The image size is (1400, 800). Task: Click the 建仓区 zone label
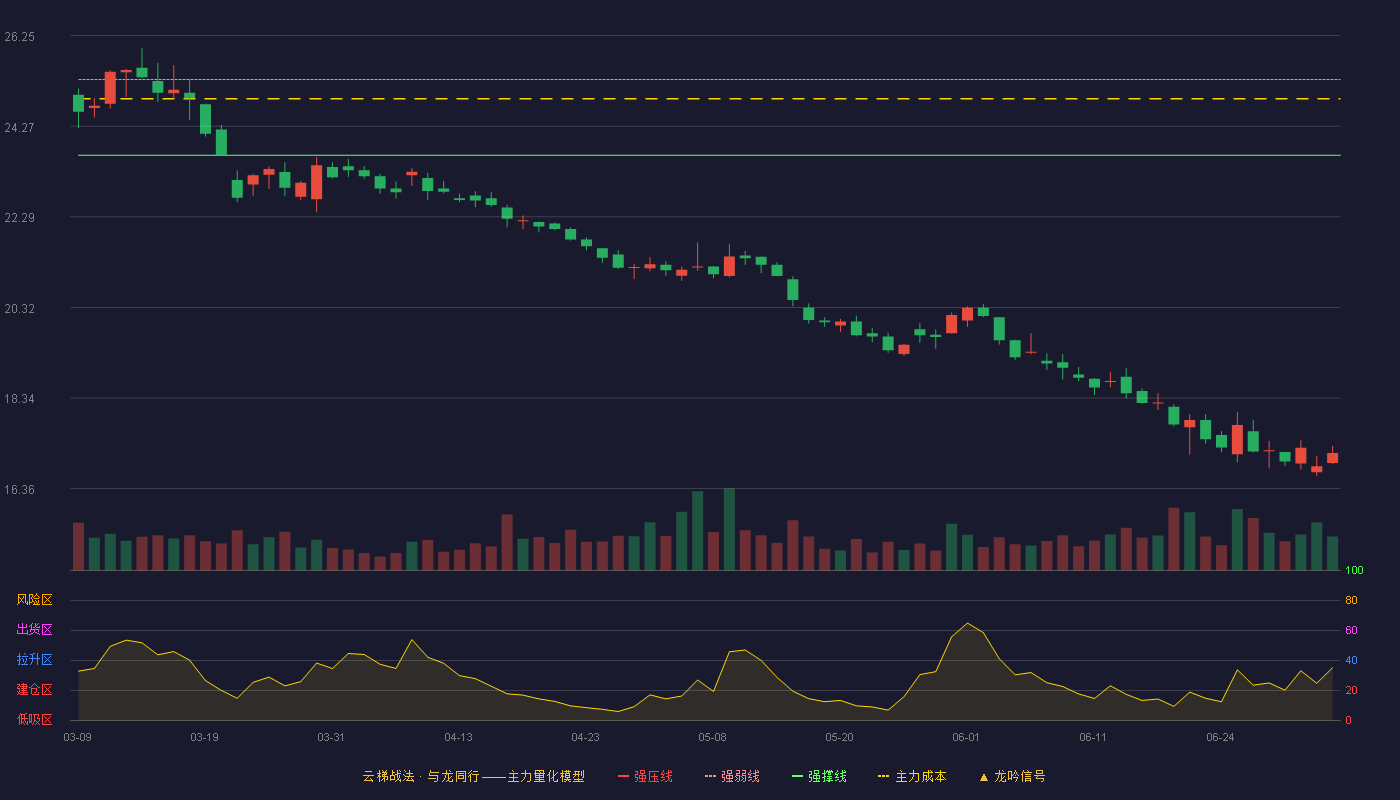(x=34, y=690)
